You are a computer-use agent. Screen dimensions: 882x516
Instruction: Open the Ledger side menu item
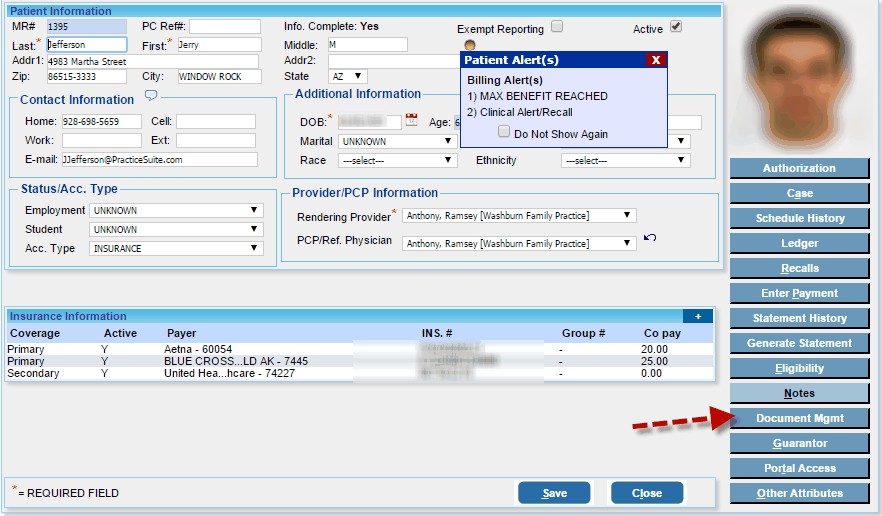(799, 243)
